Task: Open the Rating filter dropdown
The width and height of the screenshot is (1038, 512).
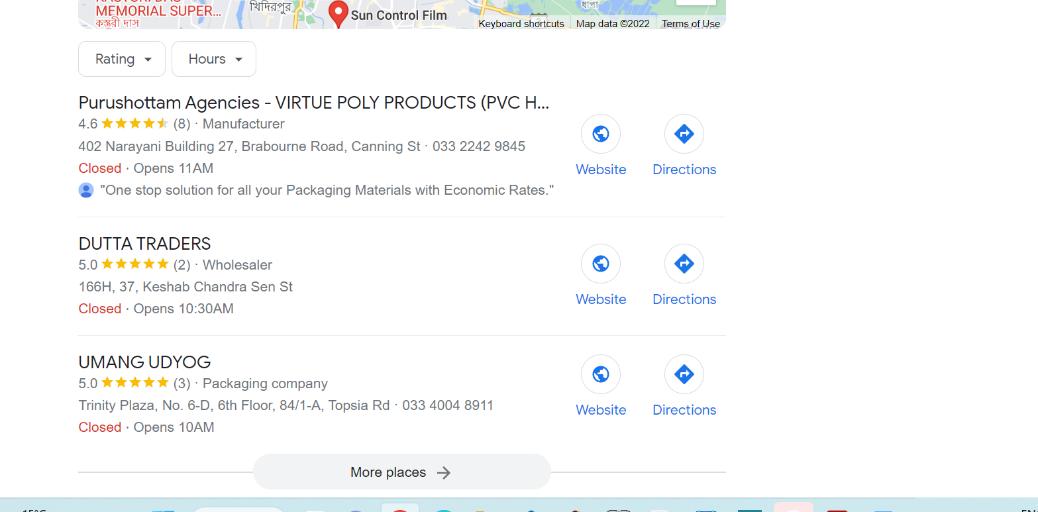Action: click(x=122, y=59)
